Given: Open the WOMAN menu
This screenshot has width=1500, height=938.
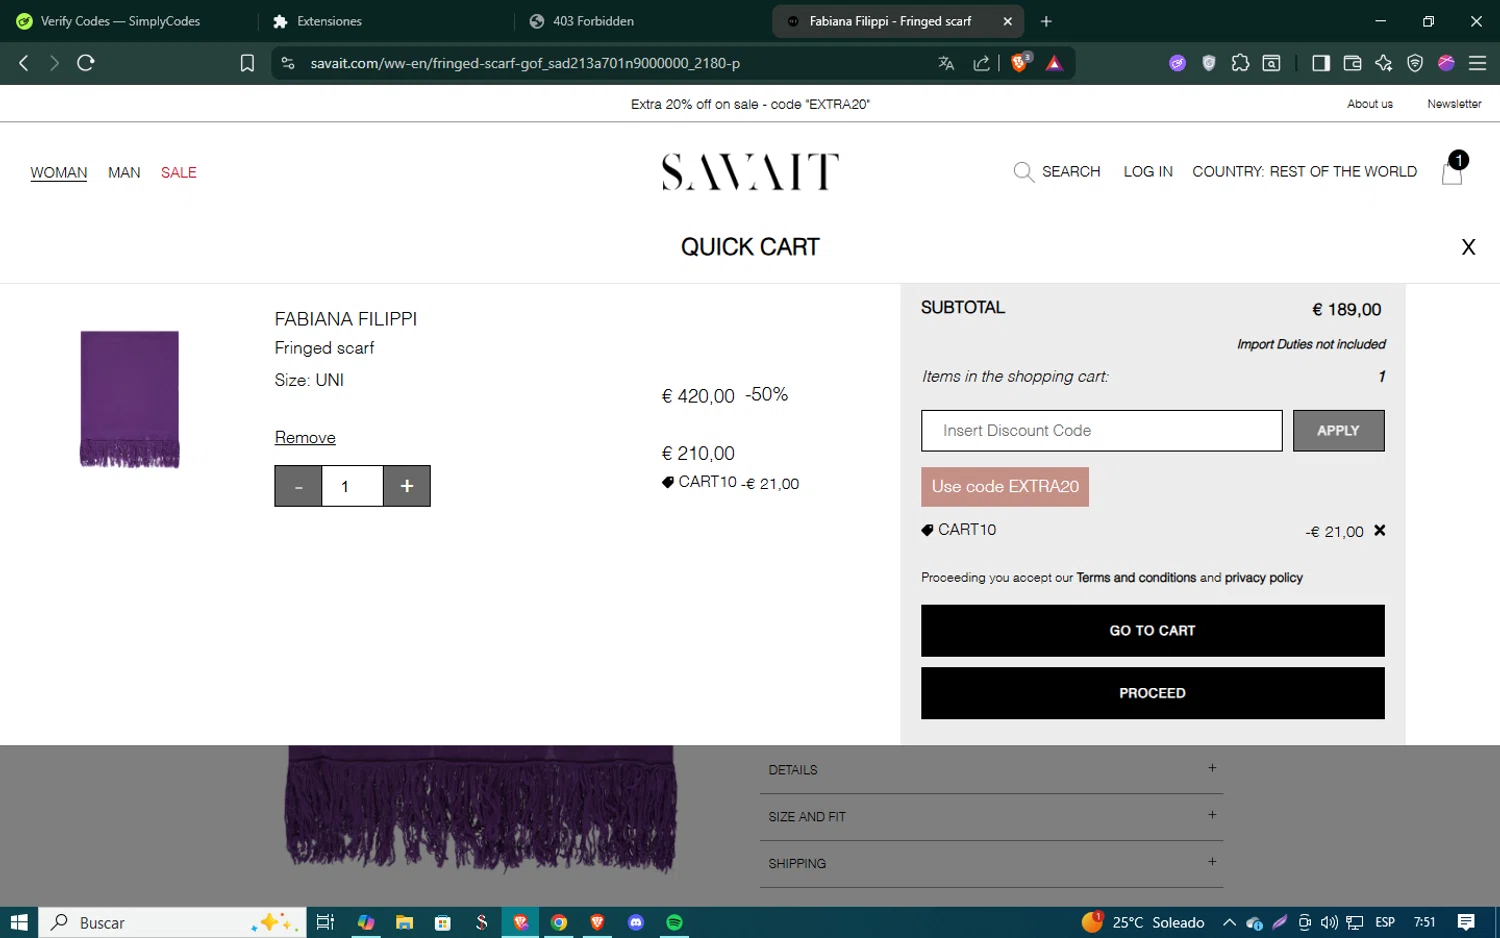Looking at the screenshot, I should click(59, 173).
